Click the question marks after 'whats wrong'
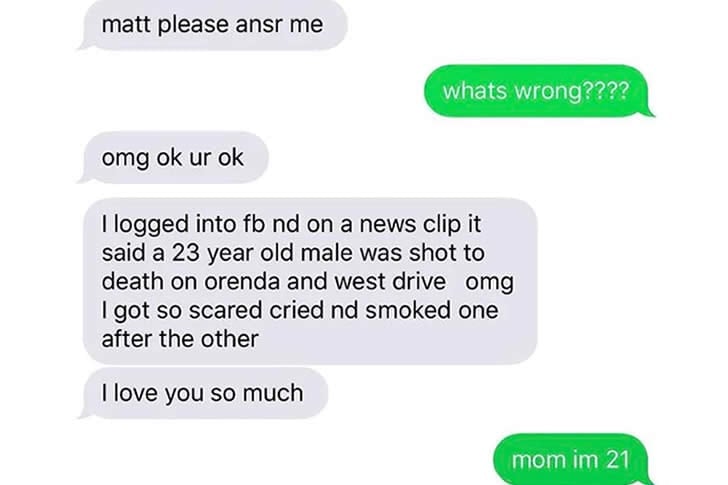Viewport: 728px width, 485px height. point(605,91)
